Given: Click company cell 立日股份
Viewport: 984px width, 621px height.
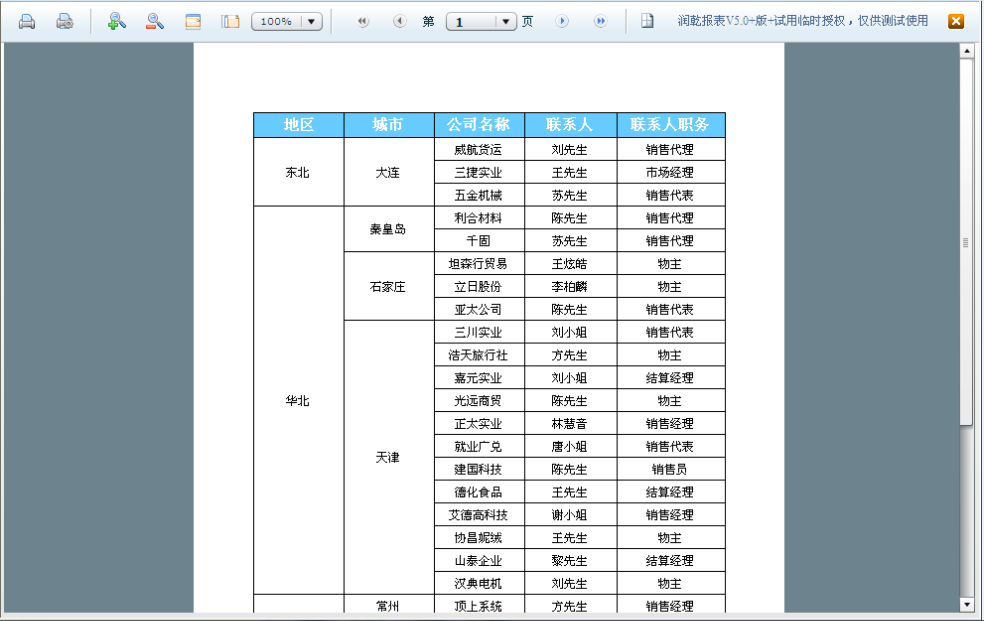Looking at the screenshot, I should (479, 287).
